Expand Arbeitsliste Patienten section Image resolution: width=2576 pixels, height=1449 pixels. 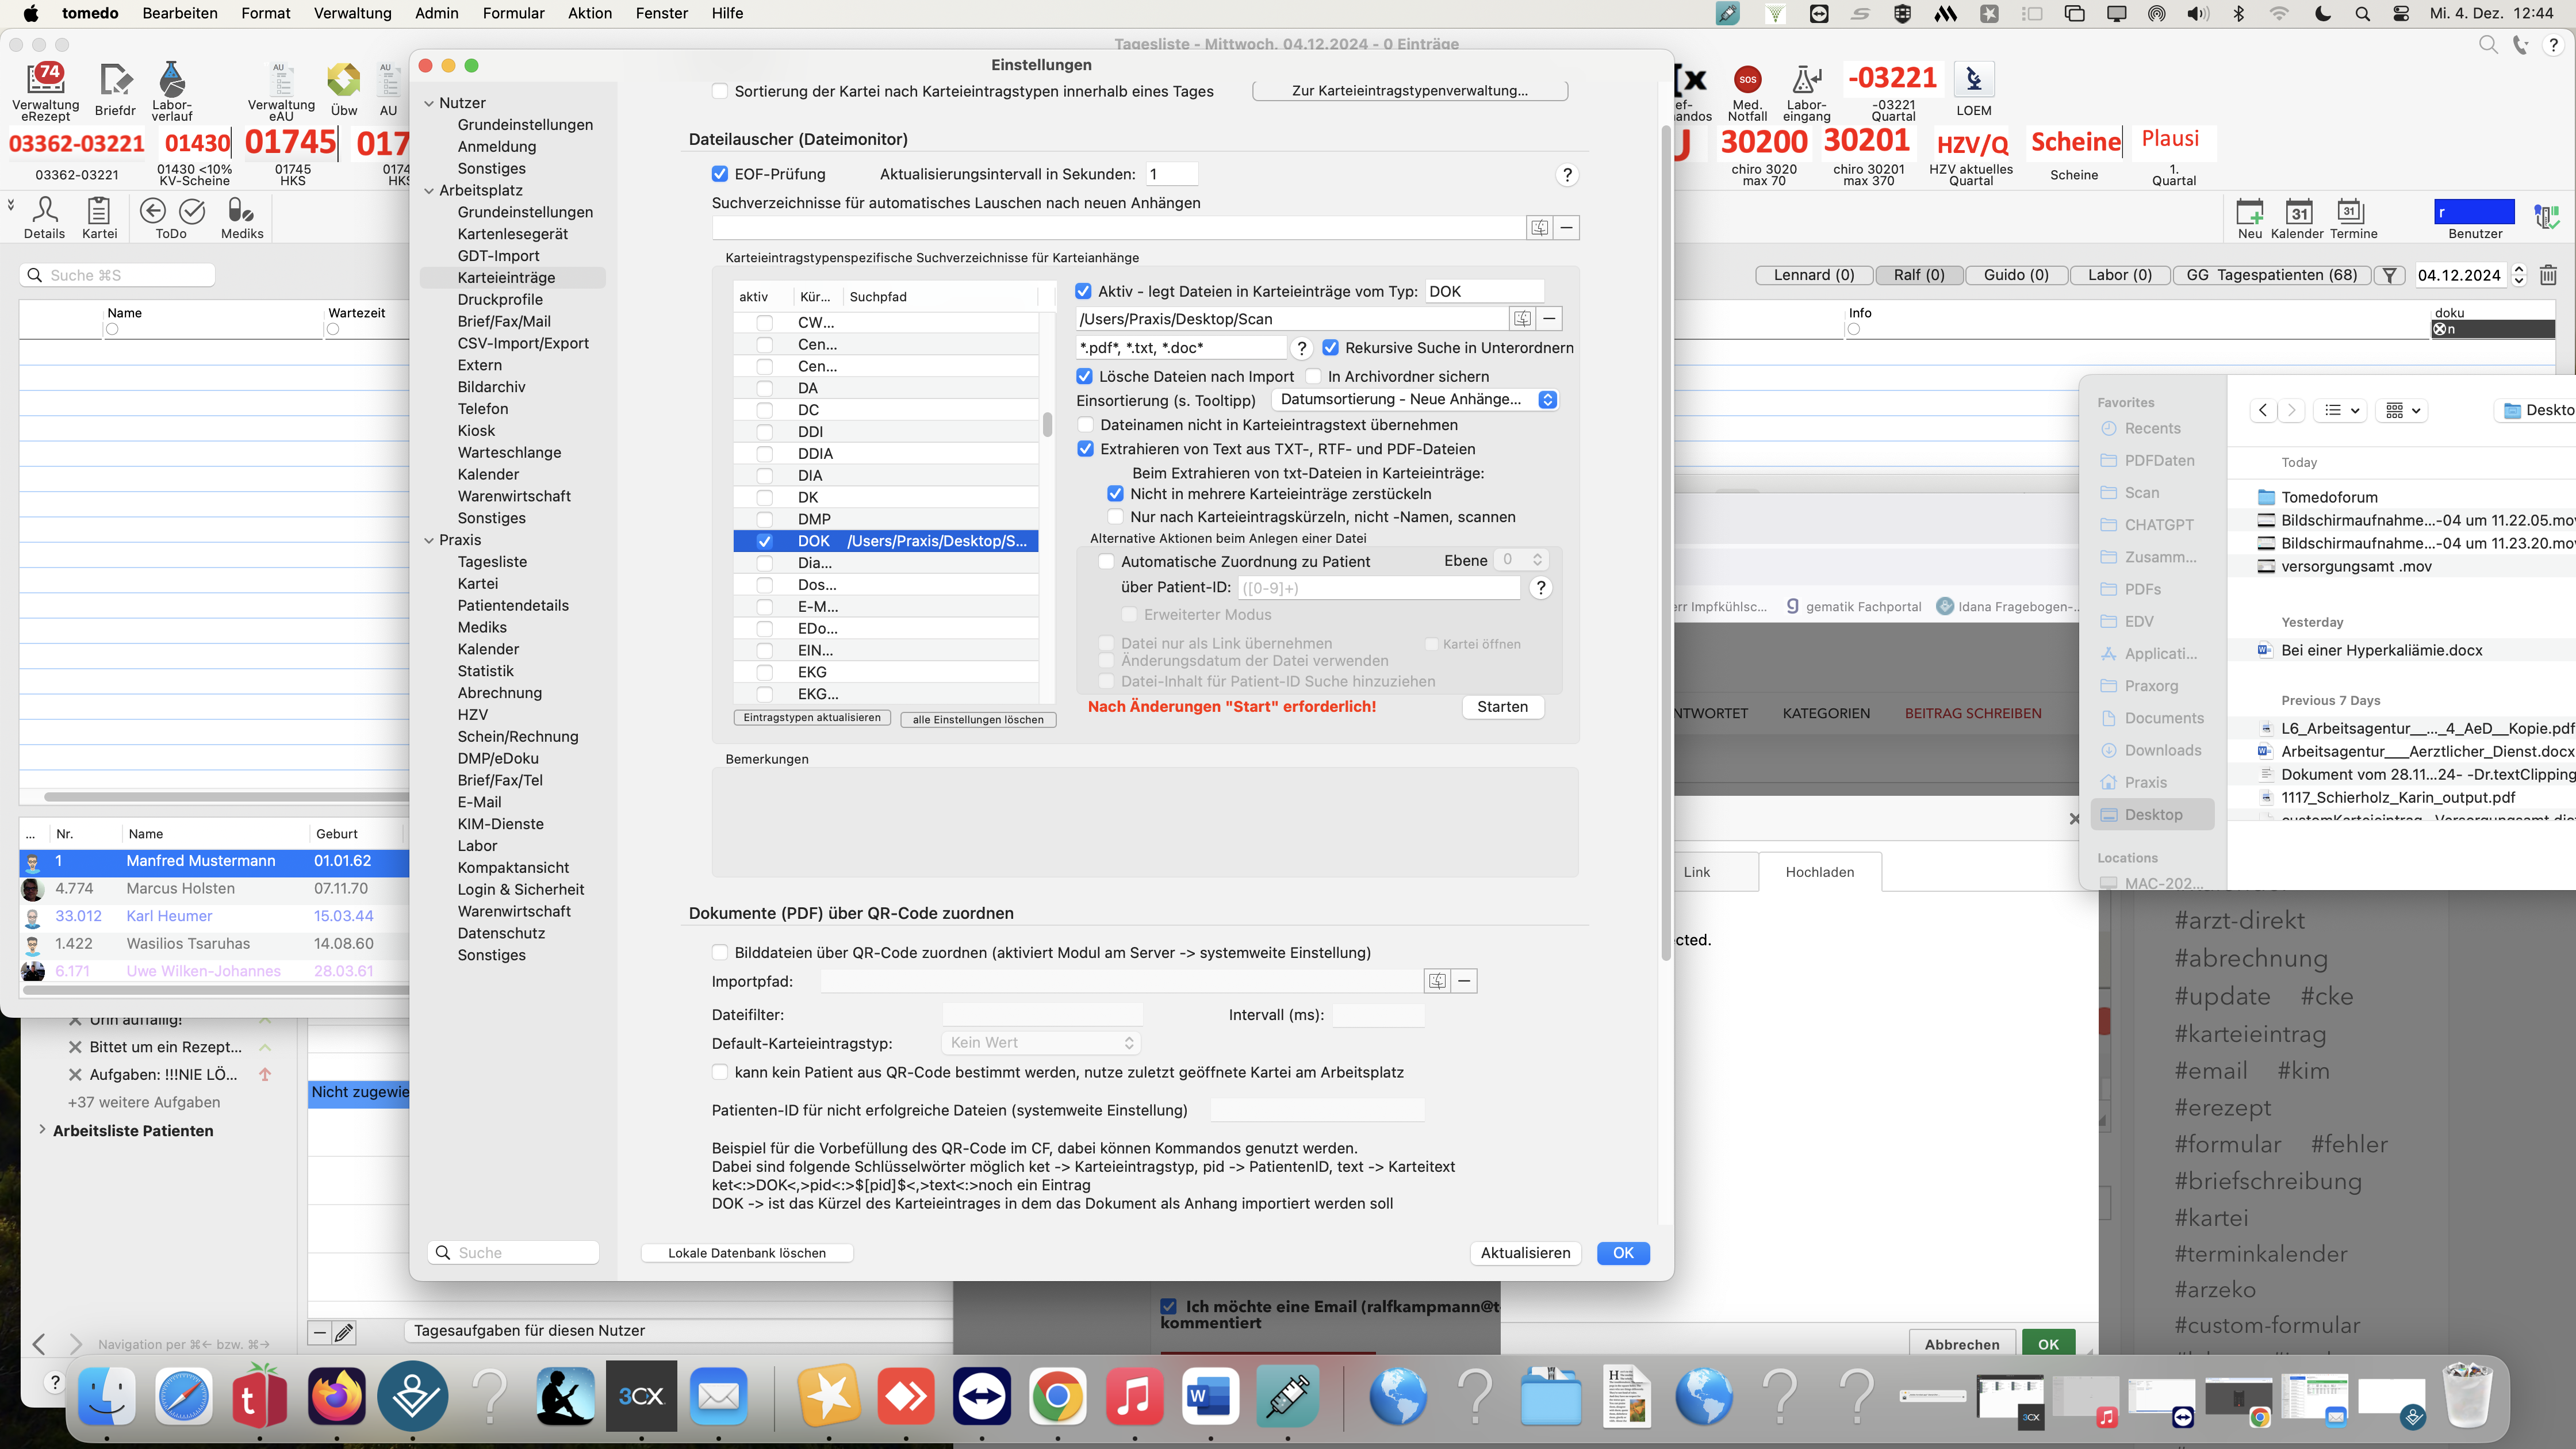coord(42,1129)
